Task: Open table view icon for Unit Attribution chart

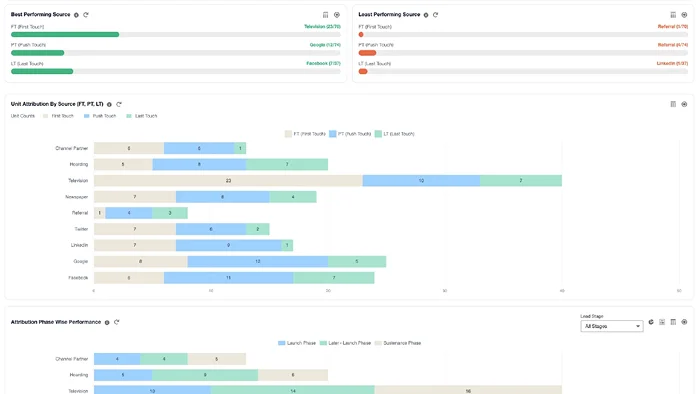Action: (x=673, y=104)
